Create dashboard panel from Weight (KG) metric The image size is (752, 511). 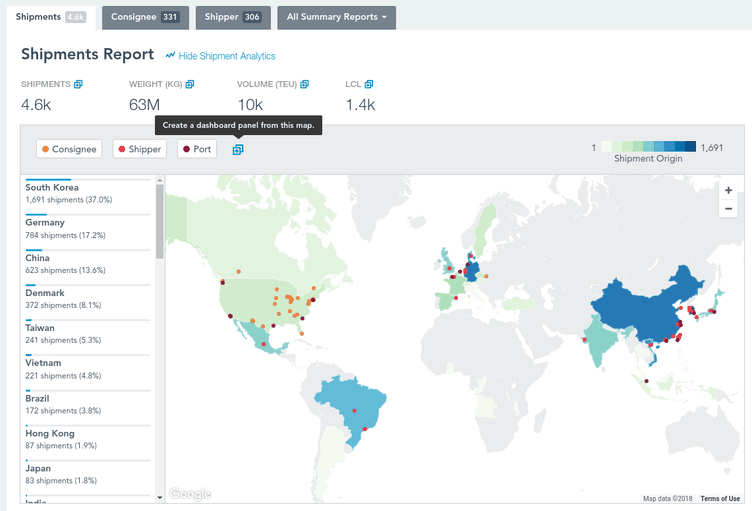coord(189,84)
